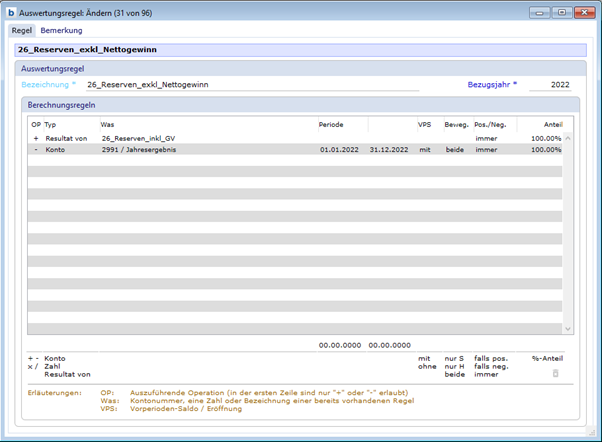Click the app logo in title bar
The width and height of the screenshot is (602, 442).
pos(11,12)
